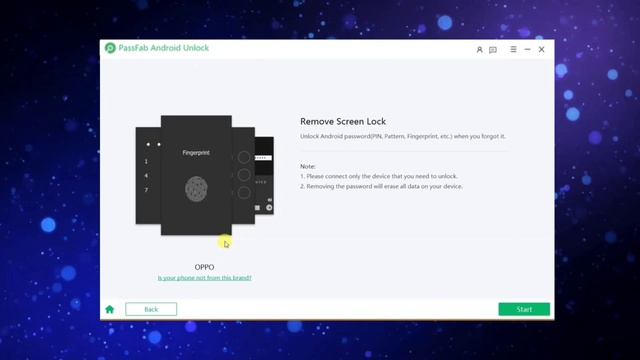Click note about erasing all data
640x360 pixels.
[x=381, y=186]
